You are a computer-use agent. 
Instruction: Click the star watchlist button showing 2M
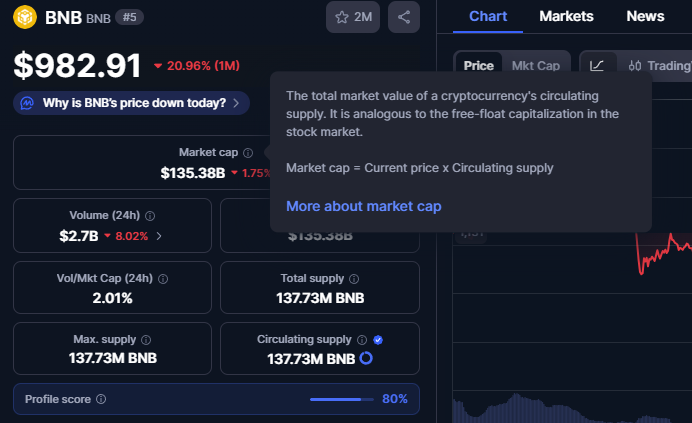tap(352, 17)
